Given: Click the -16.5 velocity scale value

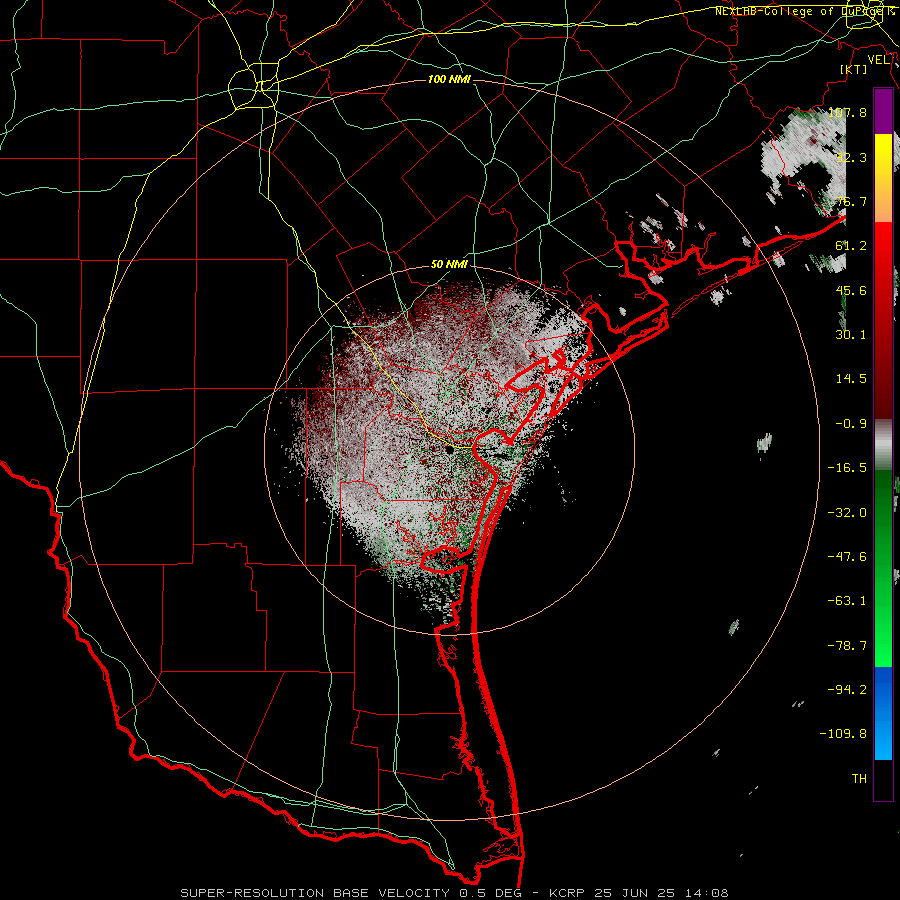Looking at the screenshot, I should (847, 468).
